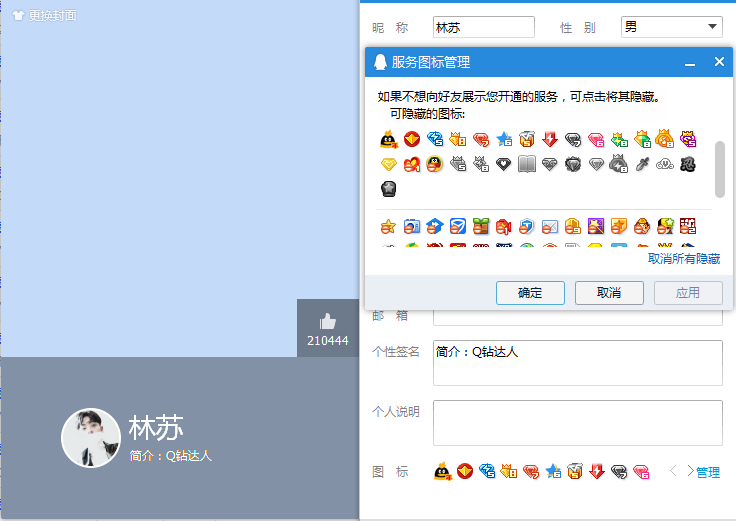Hide the red lightning arrow icon in dialog
The height and width of the screenshot is (521, 736).
click(550, 139)
